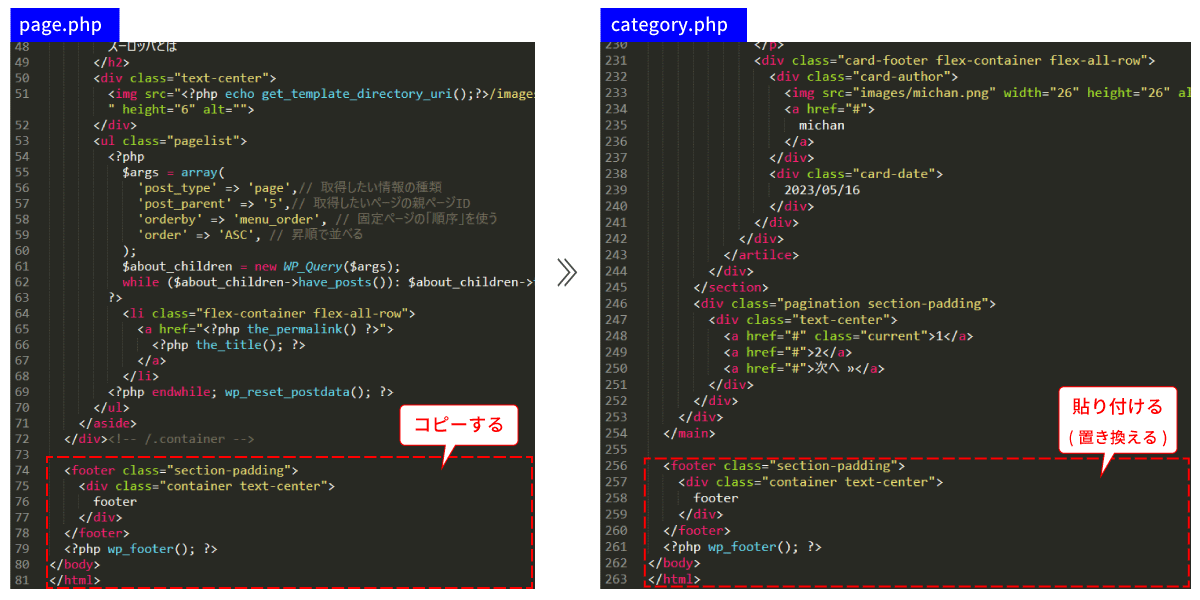
Task: Click the '<!-- /.container -->' comment
Action: (181, 440)
